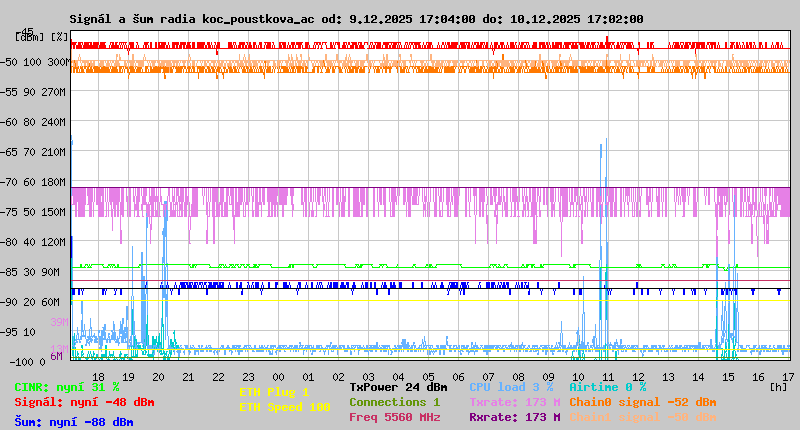Click the '300M' y-axis label
The image size is (800, 430).
tap(59, 62)
